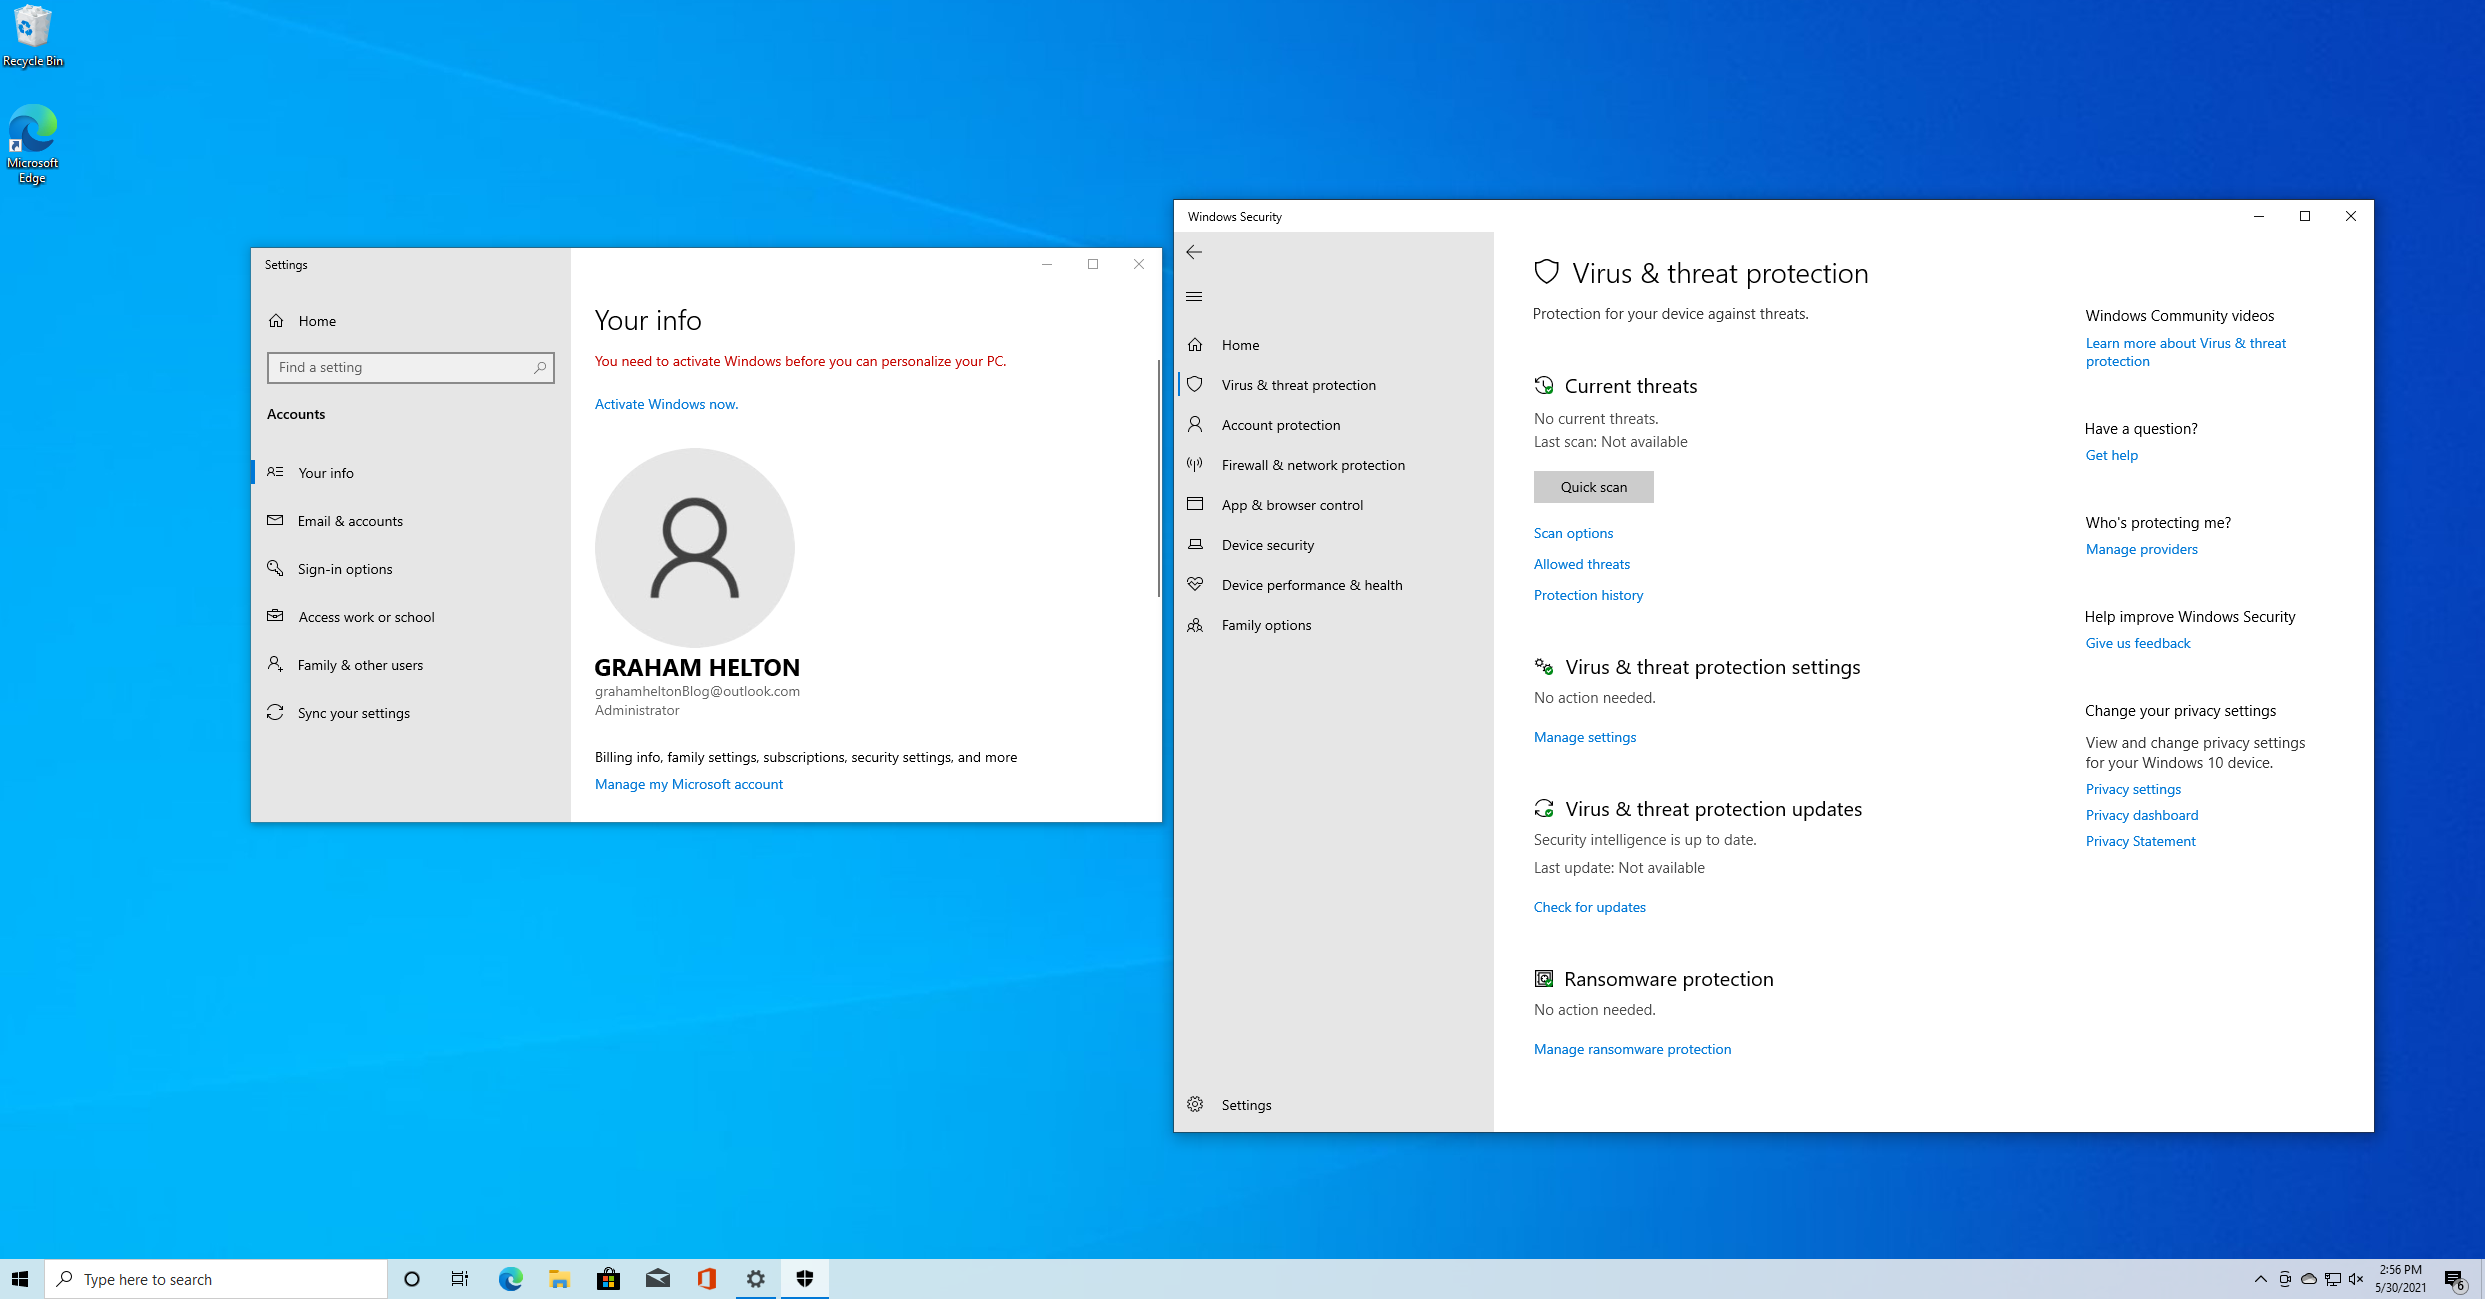This screenshot has height=1299, width=2485.
Task: Click Activate Windows now link
Action: (666, 404)
